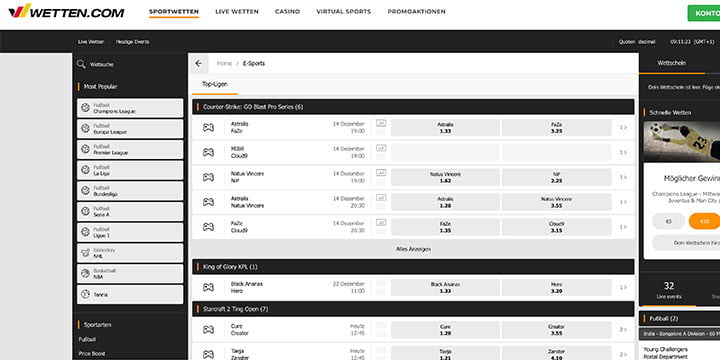Image resolution: width=720 pixels, height=360 pixels.
Task: Click the Serie A football icon
Action: (85, 211)
